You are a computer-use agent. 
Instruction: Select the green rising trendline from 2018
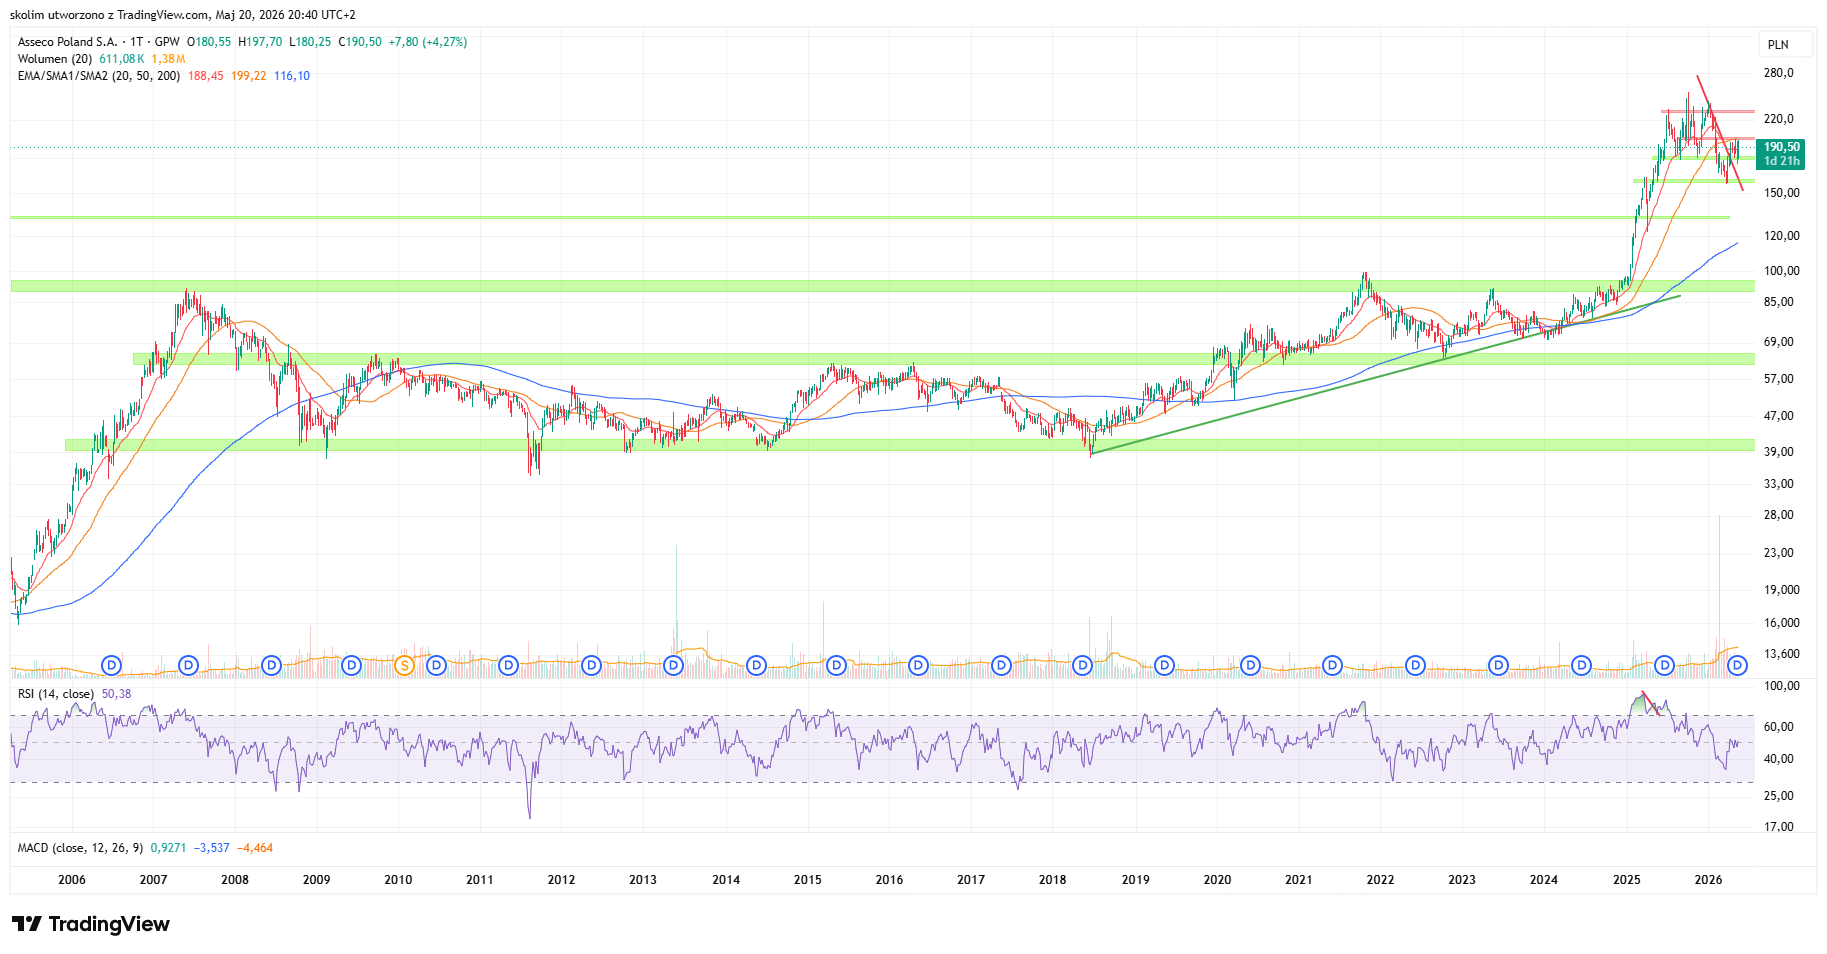click(1385, 375)
